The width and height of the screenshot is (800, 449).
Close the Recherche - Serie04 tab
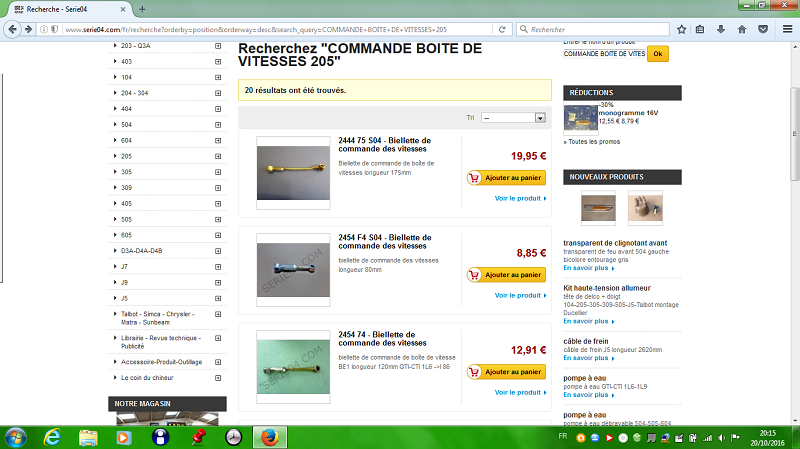click(123, 9)
